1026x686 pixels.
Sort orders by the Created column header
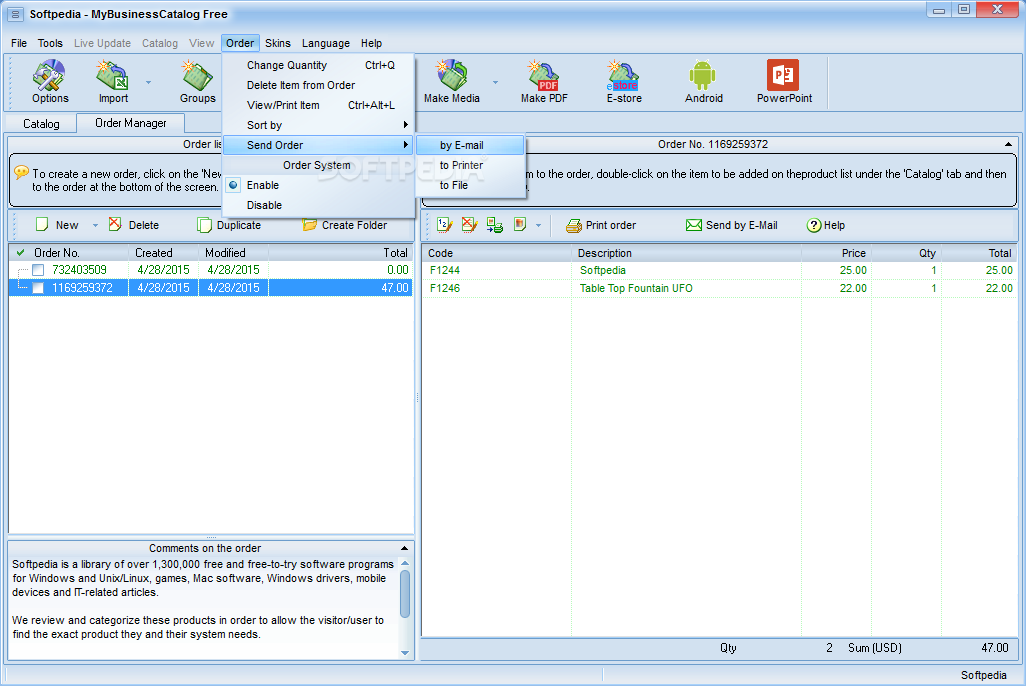[x=163, y=253]
